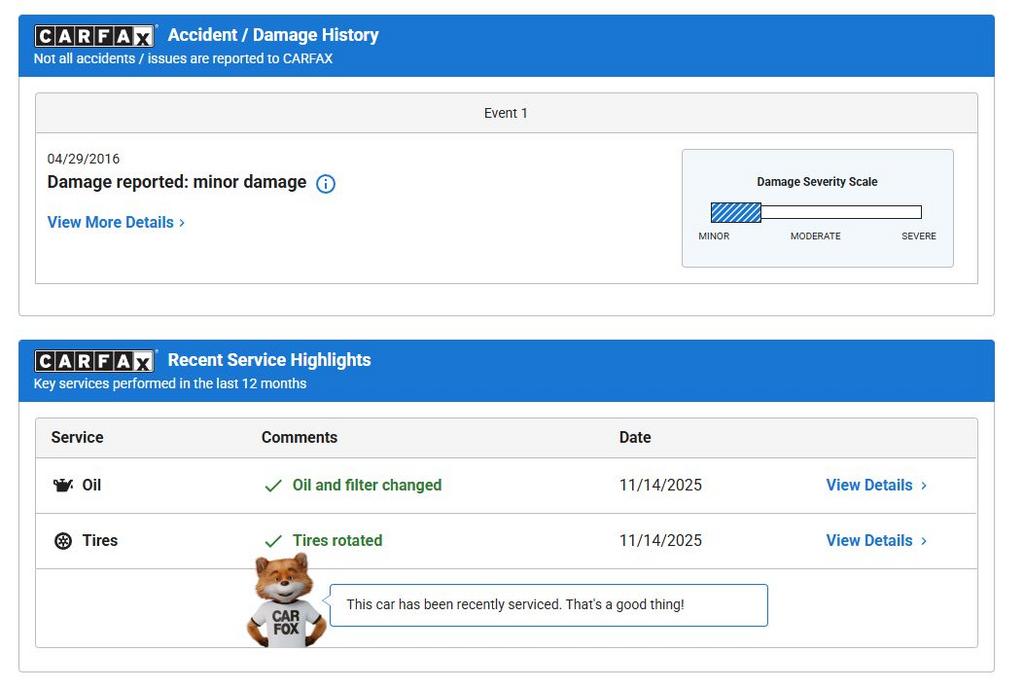Expand the chevron after View More Details

[182, 223]
